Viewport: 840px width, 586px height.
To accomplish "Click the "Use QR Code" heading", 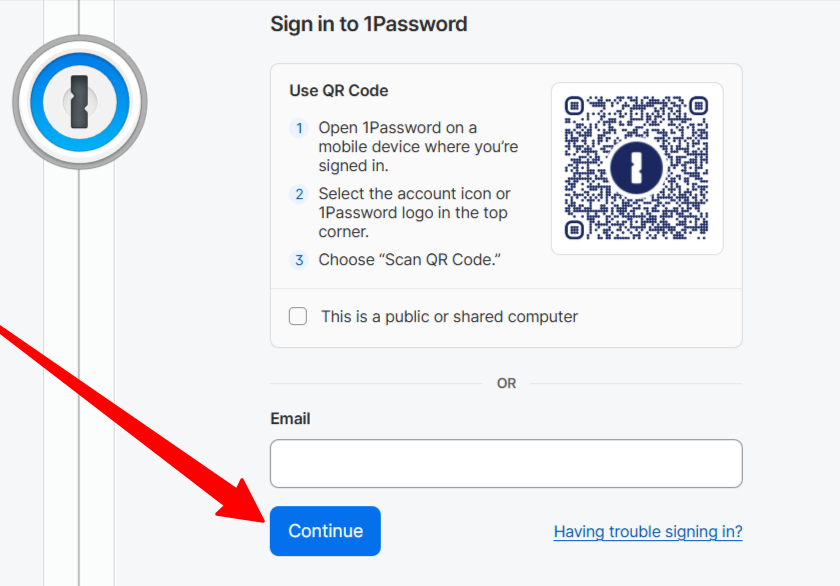I will point(339,91).
